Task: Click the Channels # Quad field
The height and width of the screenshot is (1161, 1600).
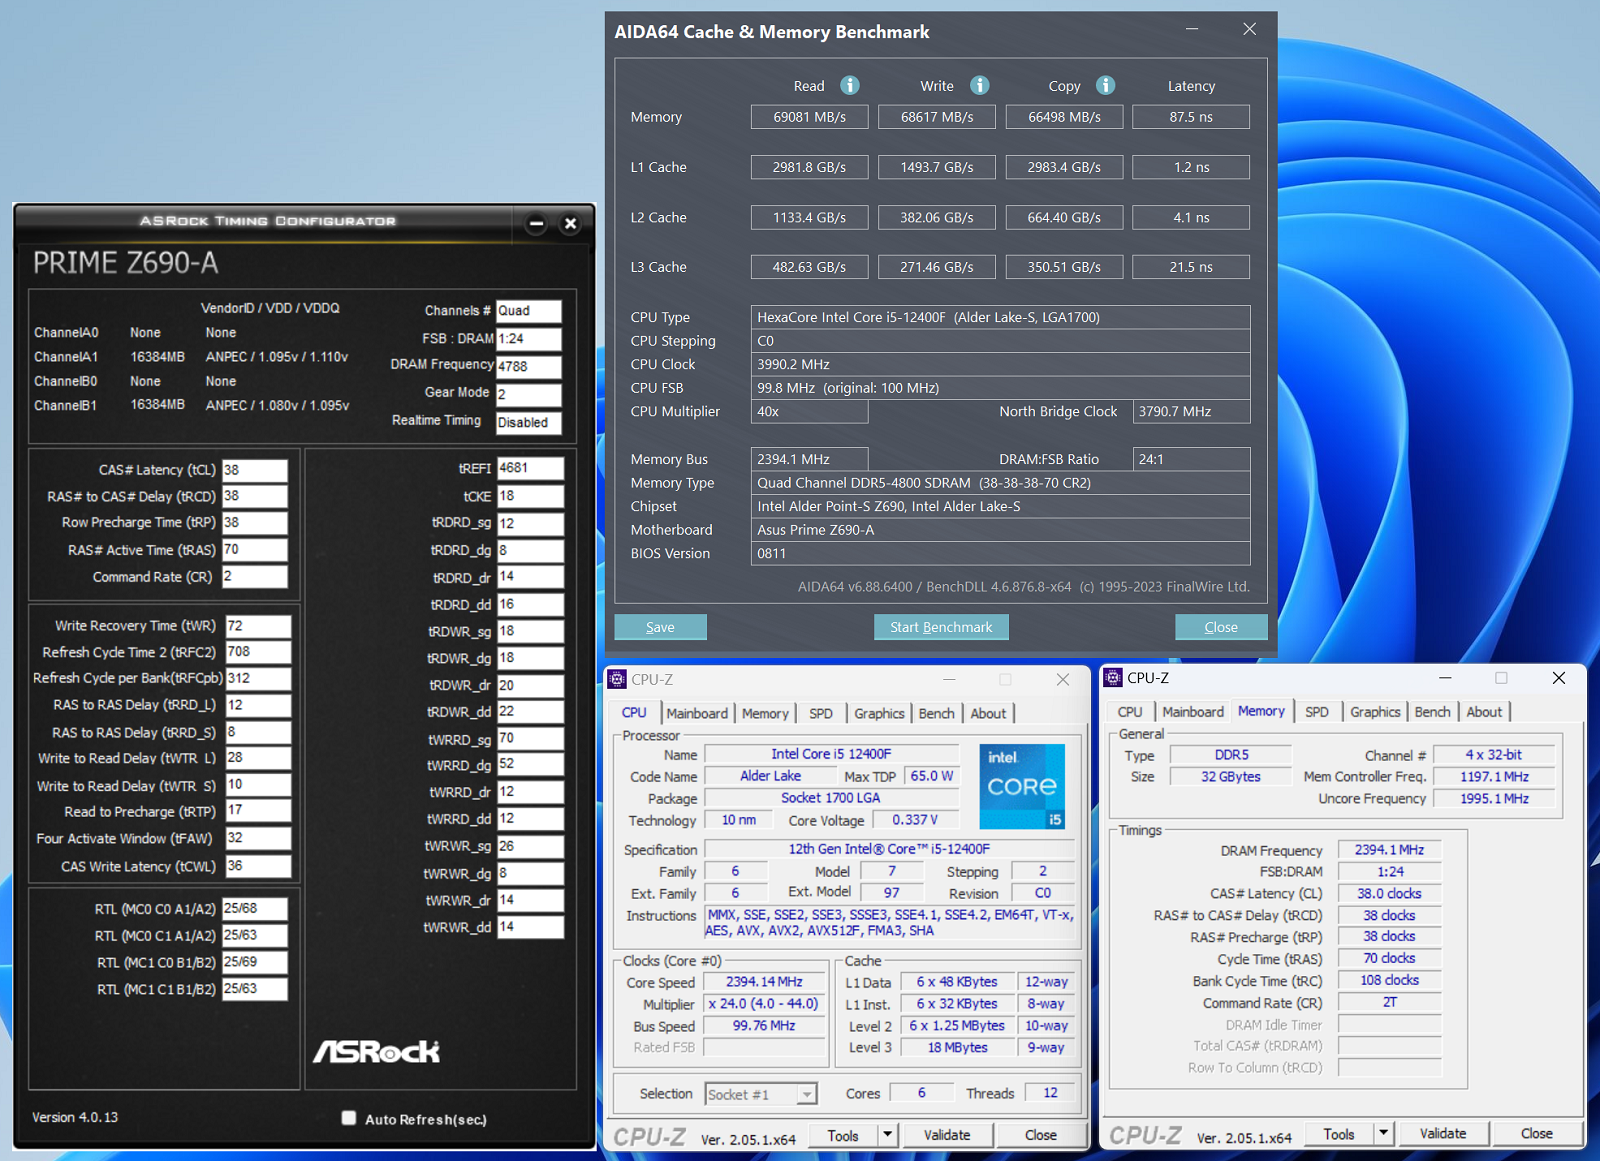Action: point(529,311)
